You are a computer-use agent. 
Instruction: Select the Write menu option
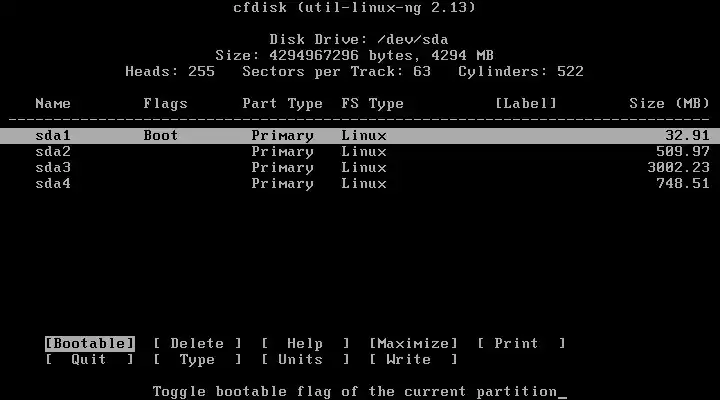click(413, 360)
